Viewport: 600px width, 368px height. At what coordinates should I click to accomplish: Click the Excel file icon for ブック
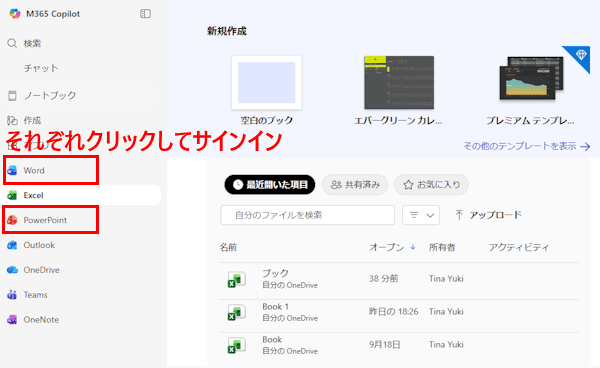[236, 279]
